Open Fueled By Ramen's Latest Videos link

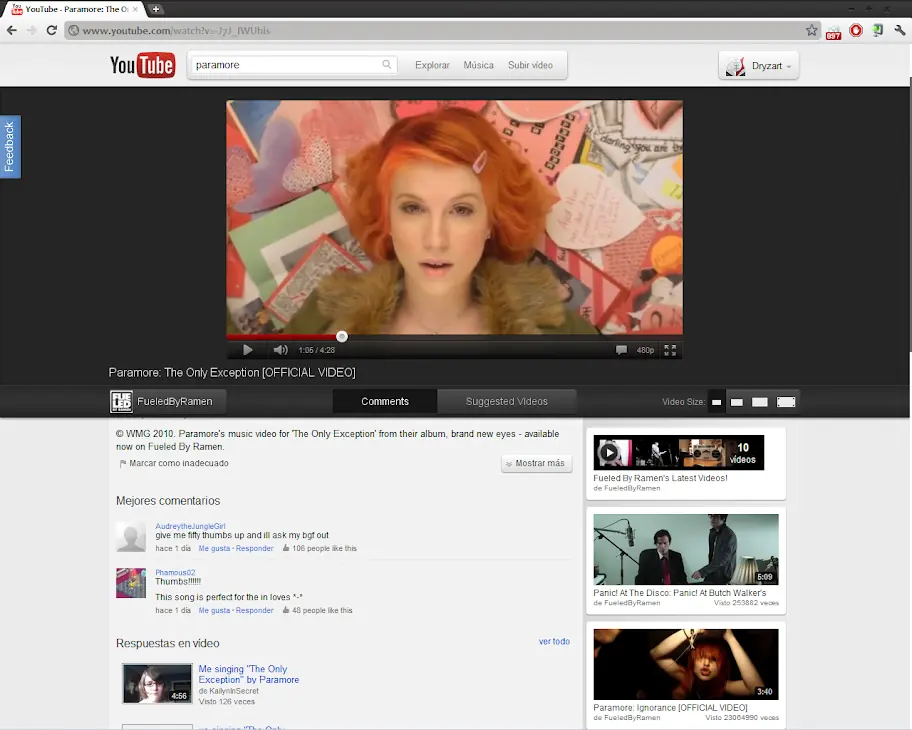[660, 478]
